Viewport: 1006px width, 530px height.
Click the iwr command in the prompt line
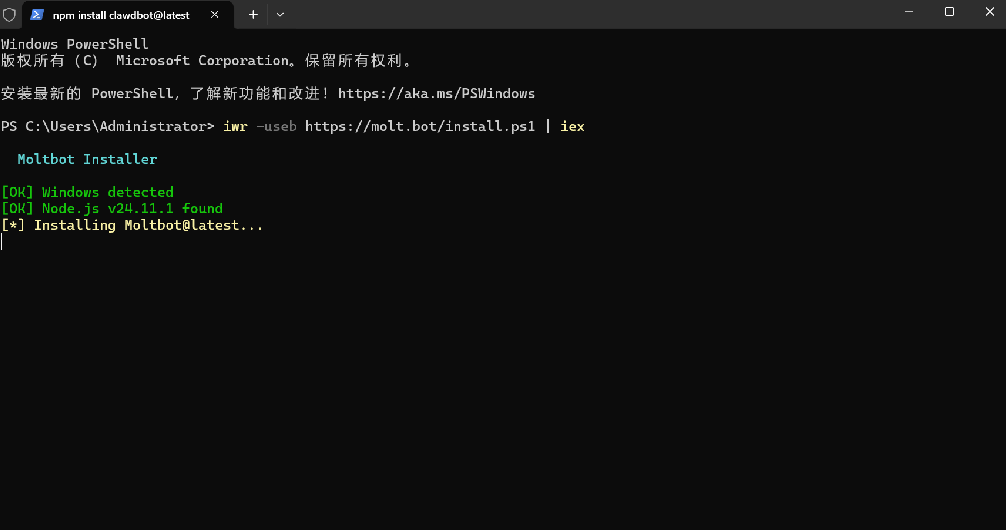coord(235,127)
